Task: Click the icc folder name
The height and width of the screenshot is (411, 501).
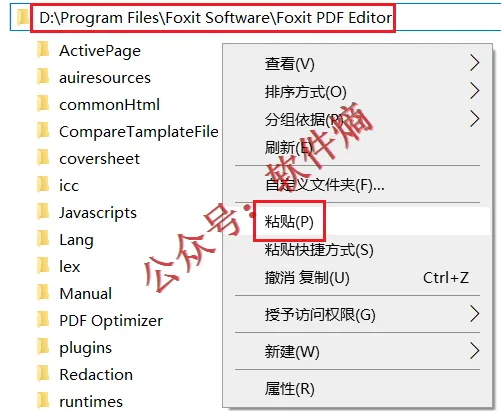Action: pos(69,185)
